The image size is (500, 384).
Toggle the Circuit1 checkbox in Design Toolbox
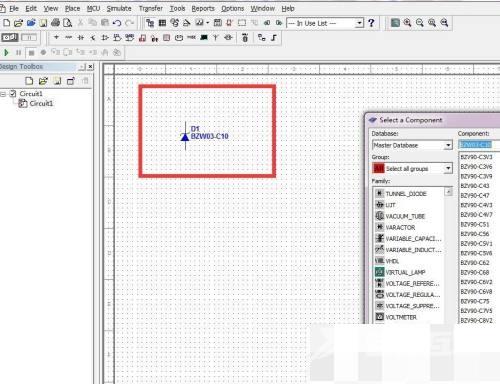click(x=13, y=93)
